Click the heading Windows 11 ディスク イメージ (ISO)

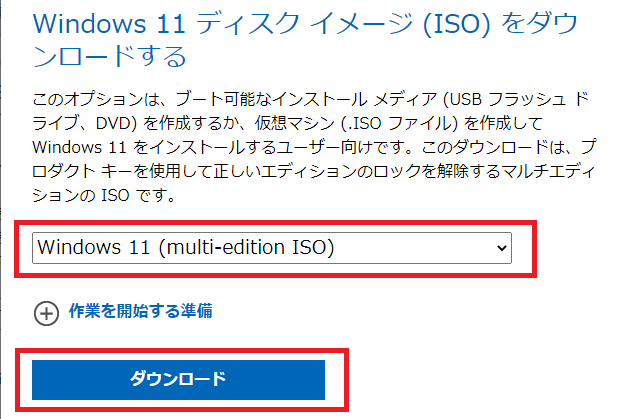(x=261, y=24)
